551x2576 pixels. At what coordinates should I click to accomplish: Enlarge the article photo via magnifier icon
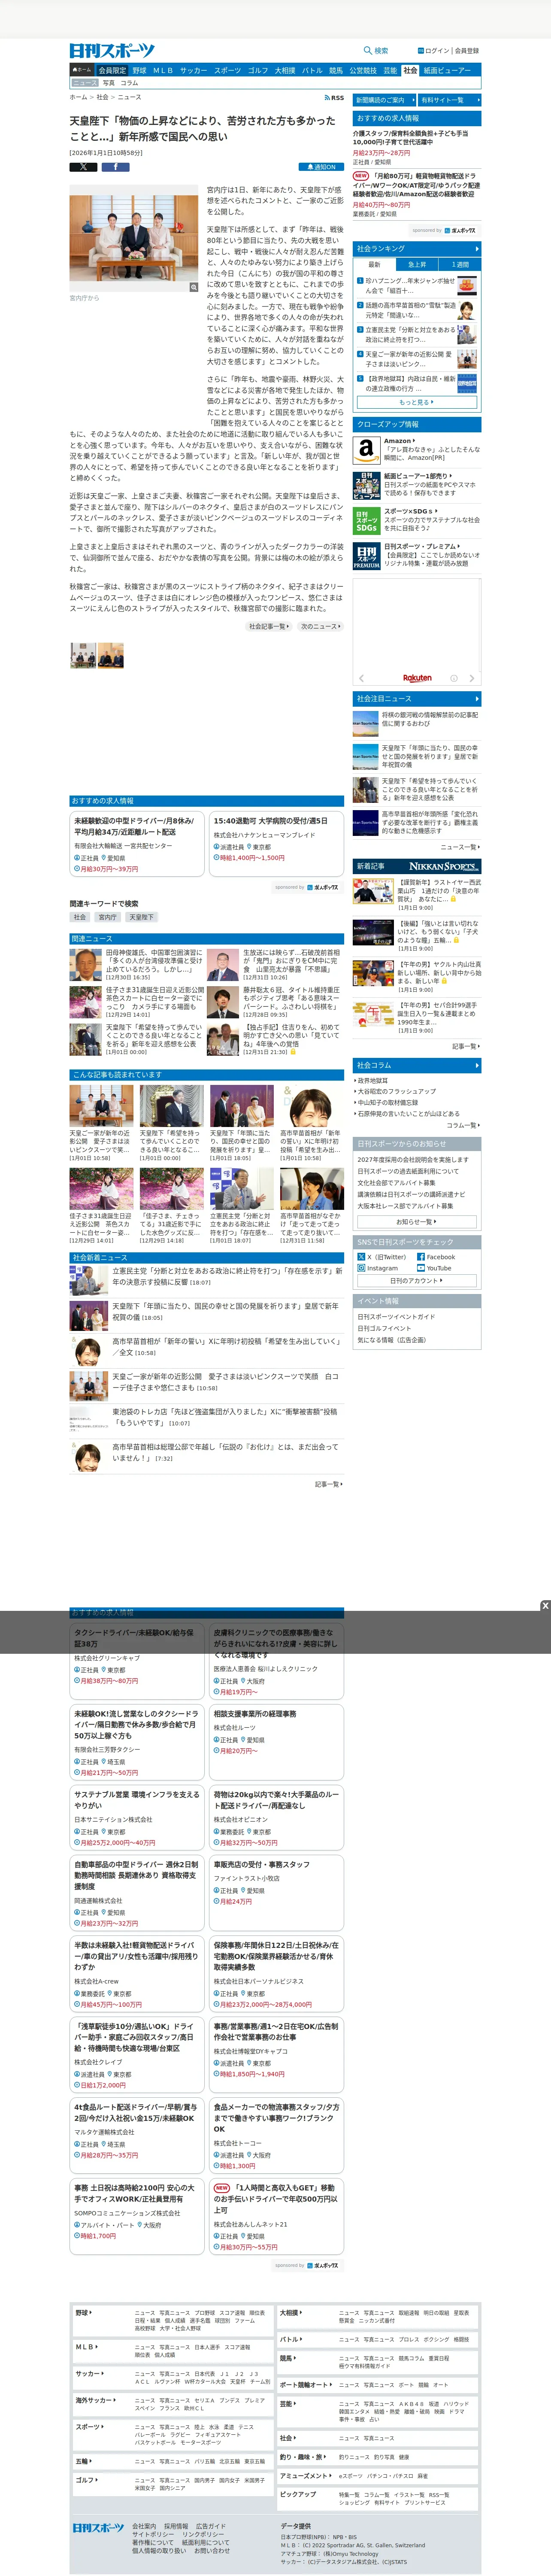click(x=193, y=287)
